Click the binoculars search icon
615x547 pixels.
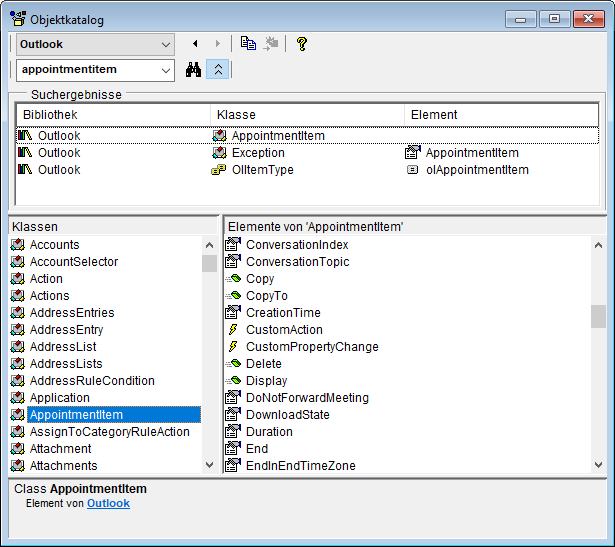click(x=194, y=70)
